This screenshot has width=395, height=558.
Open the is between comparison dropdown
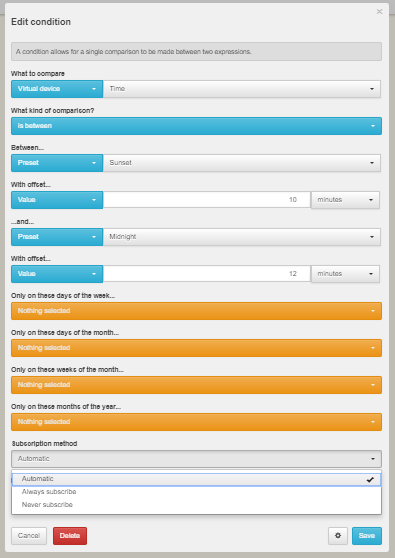click(196, 126)
